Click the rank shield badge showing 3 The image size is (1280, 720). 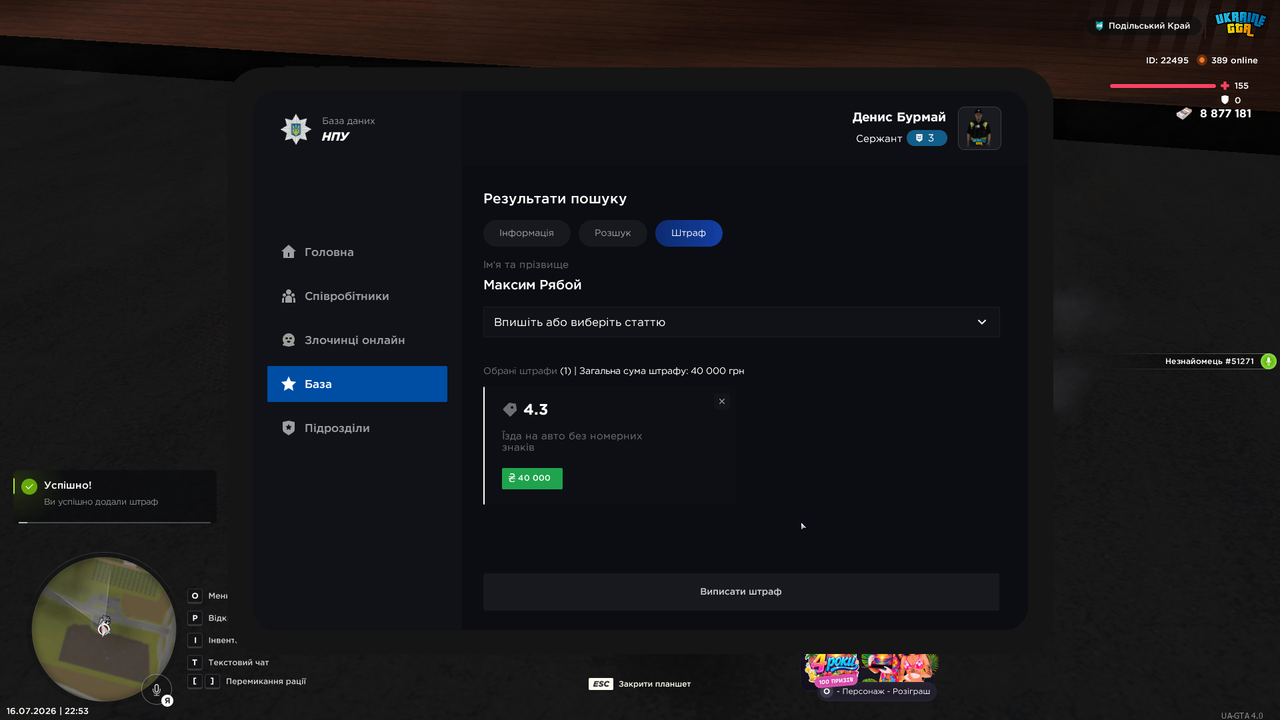pos(927,138)
